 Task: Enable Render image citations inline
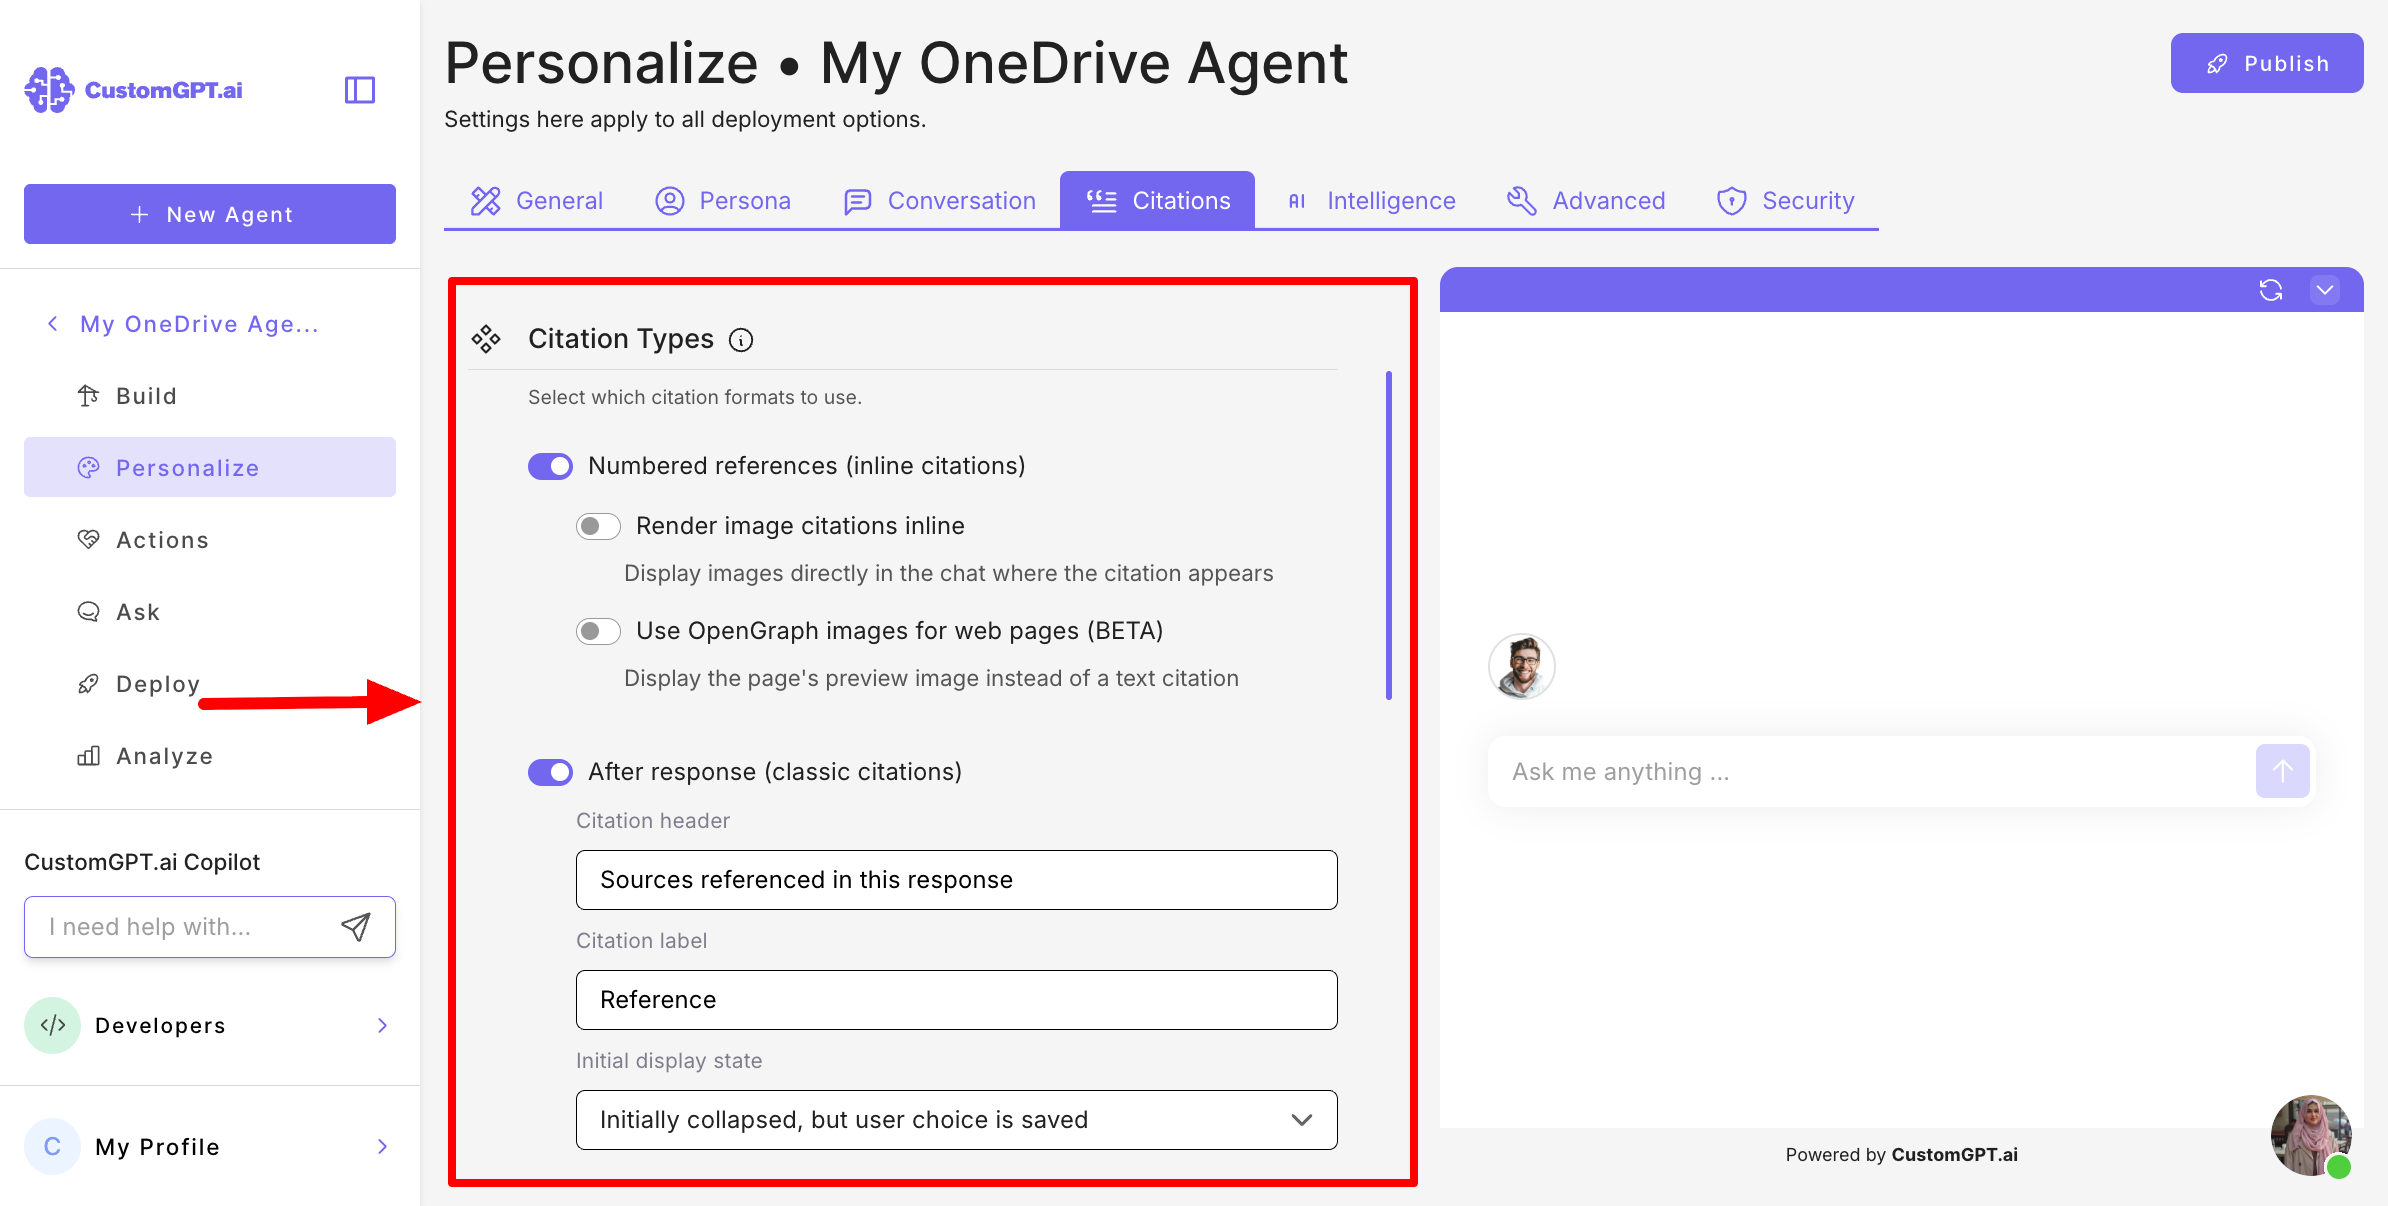coord(598,526)
